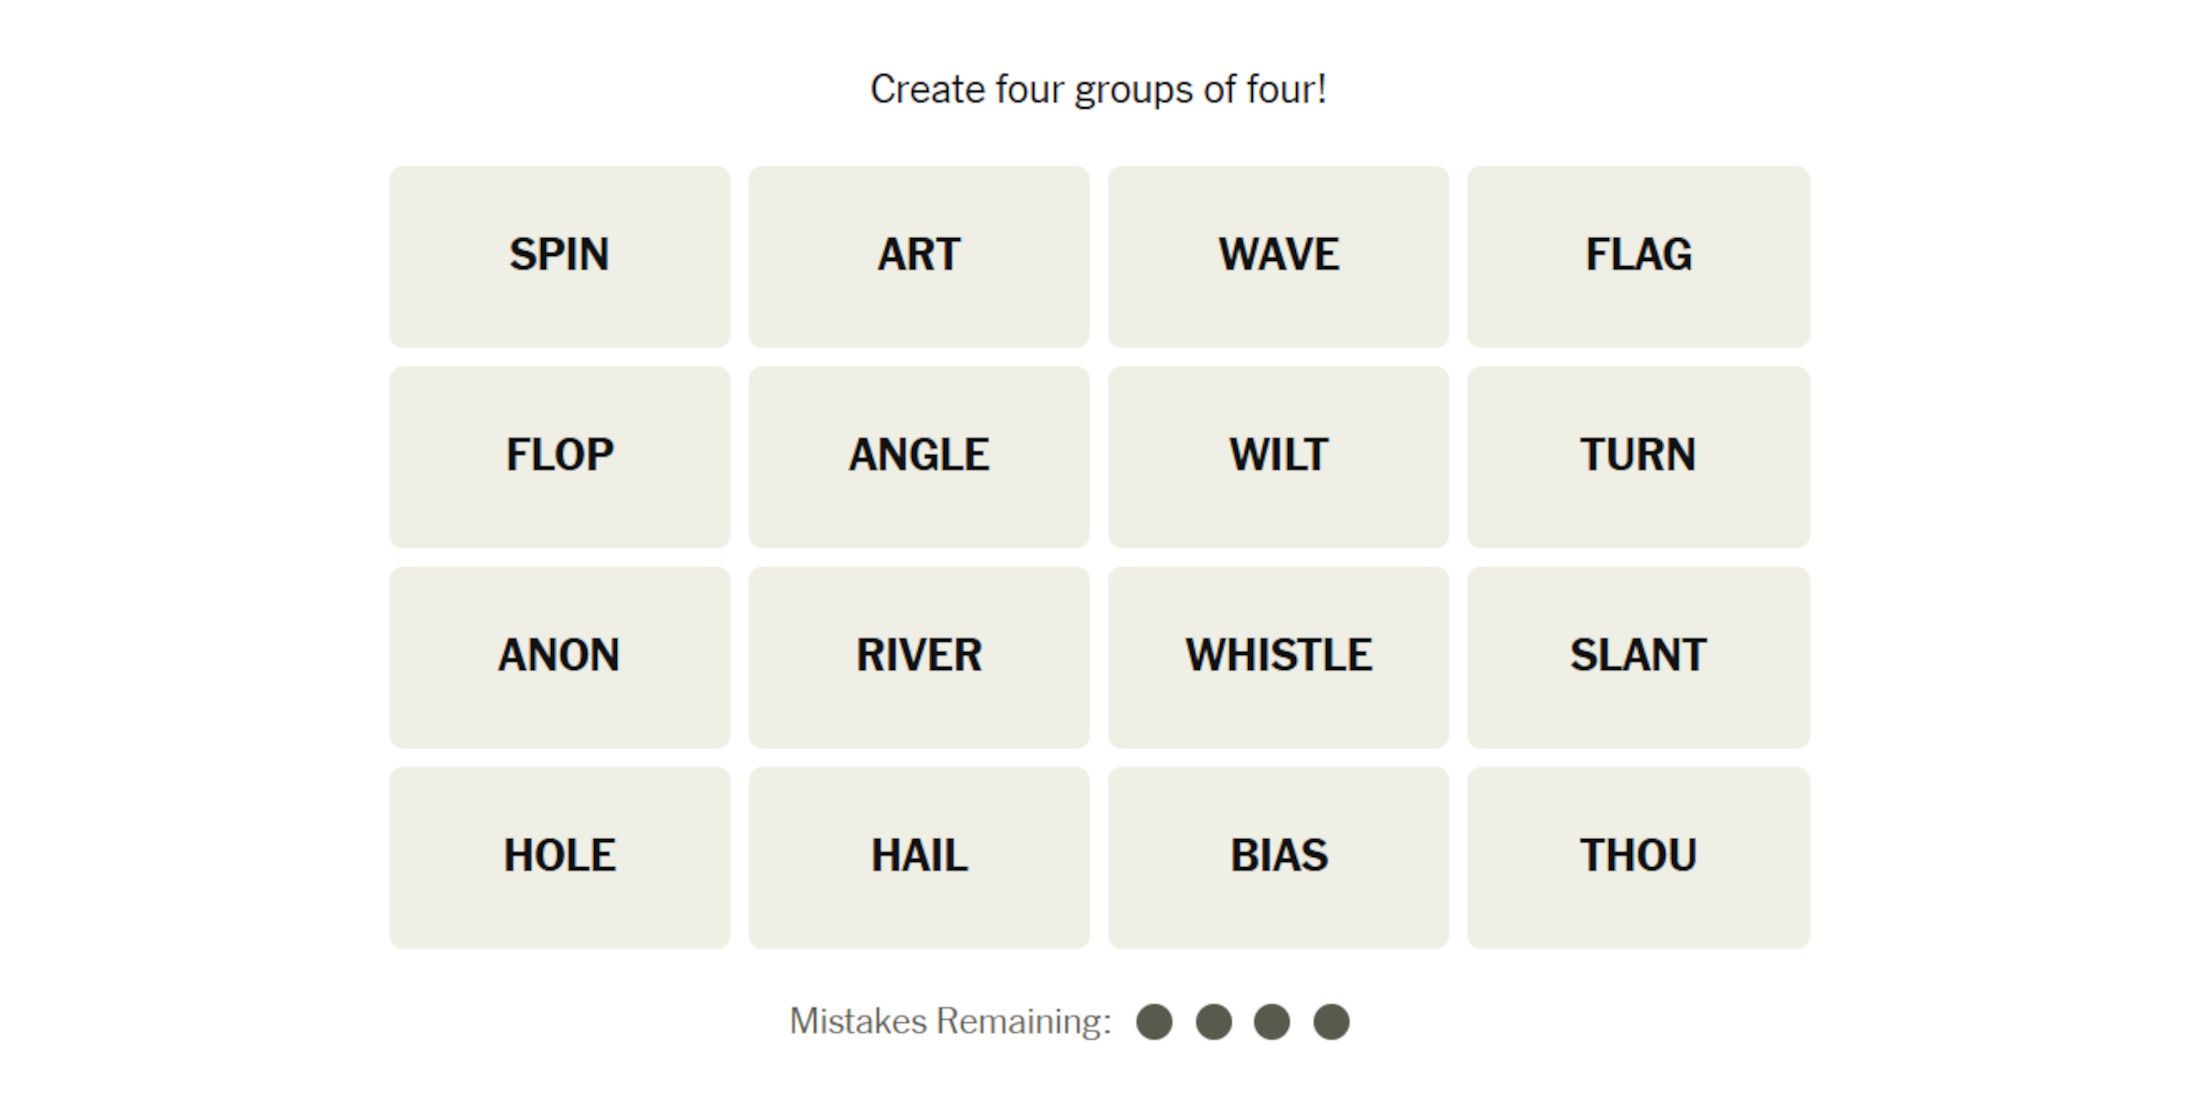Choose the RIVER word tile

coord(919,657)
